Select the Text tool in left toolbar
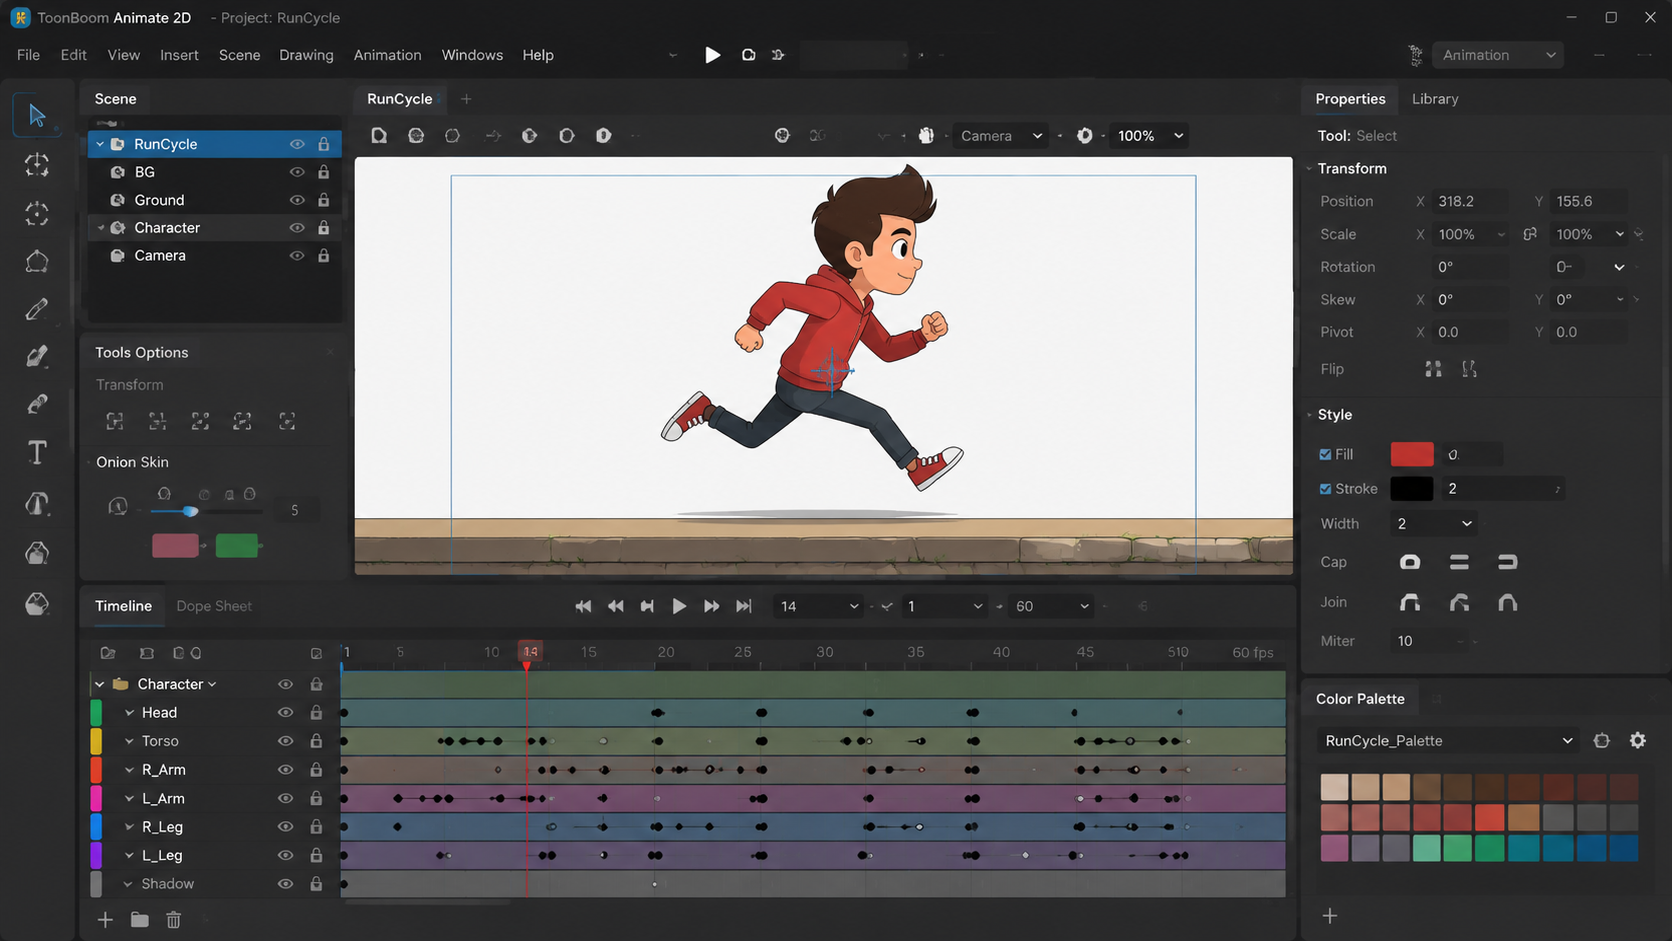The height and width of the screenshot is (941, 1672). tap(37, 452)
